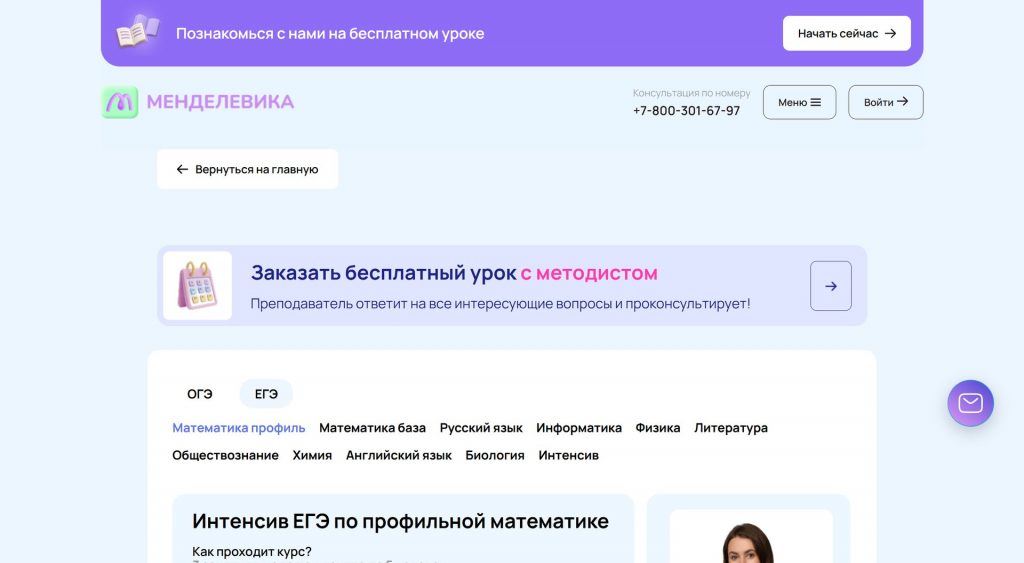
Task: Select the Обществознание subject
Action: (225, 455)
